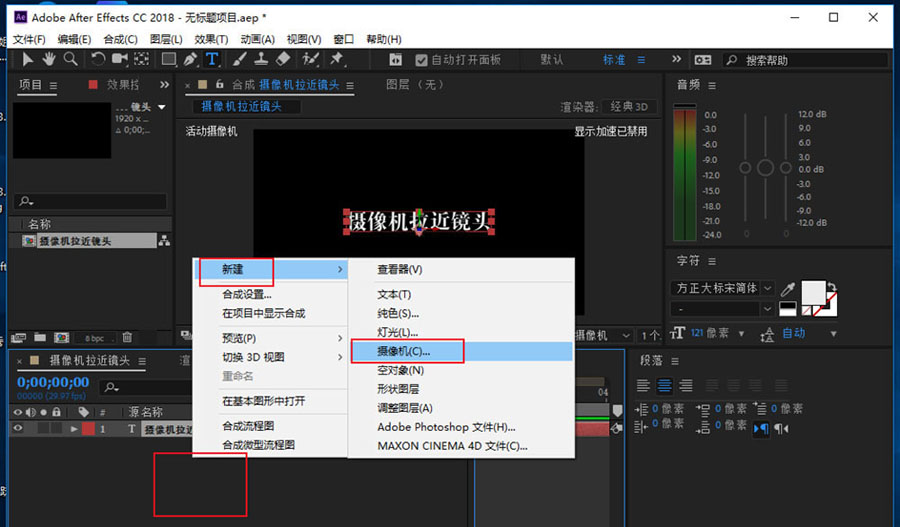This screenshot has width=900, height=527.
Task: Align paragraph text to left
Action: pos(645,386)
